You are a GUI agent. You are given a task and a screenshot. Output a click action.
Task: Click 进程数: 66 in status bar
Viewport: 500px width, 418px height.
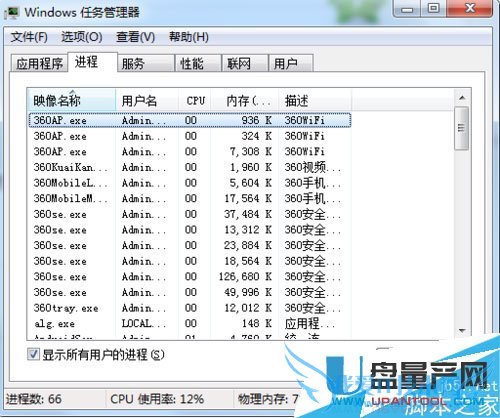[33, 399]
